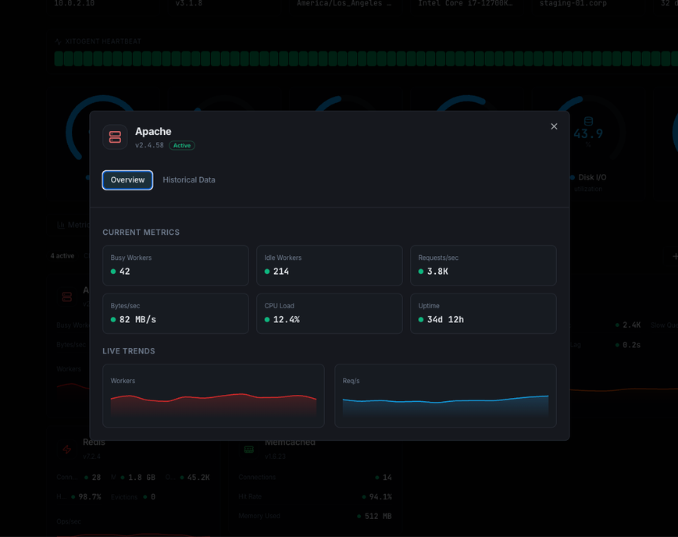Click the Req/s live trend chart
Screen dimensions: 678x537
click(x=445, y=396)
